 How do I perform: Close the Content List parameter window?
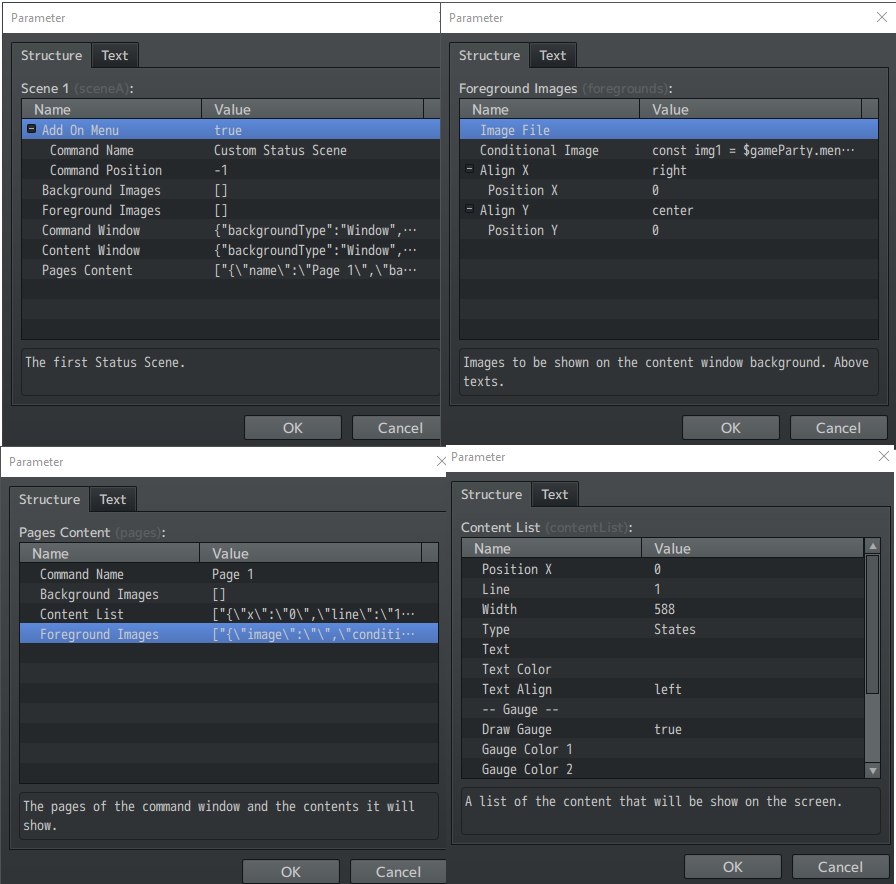tap(884, 455)
